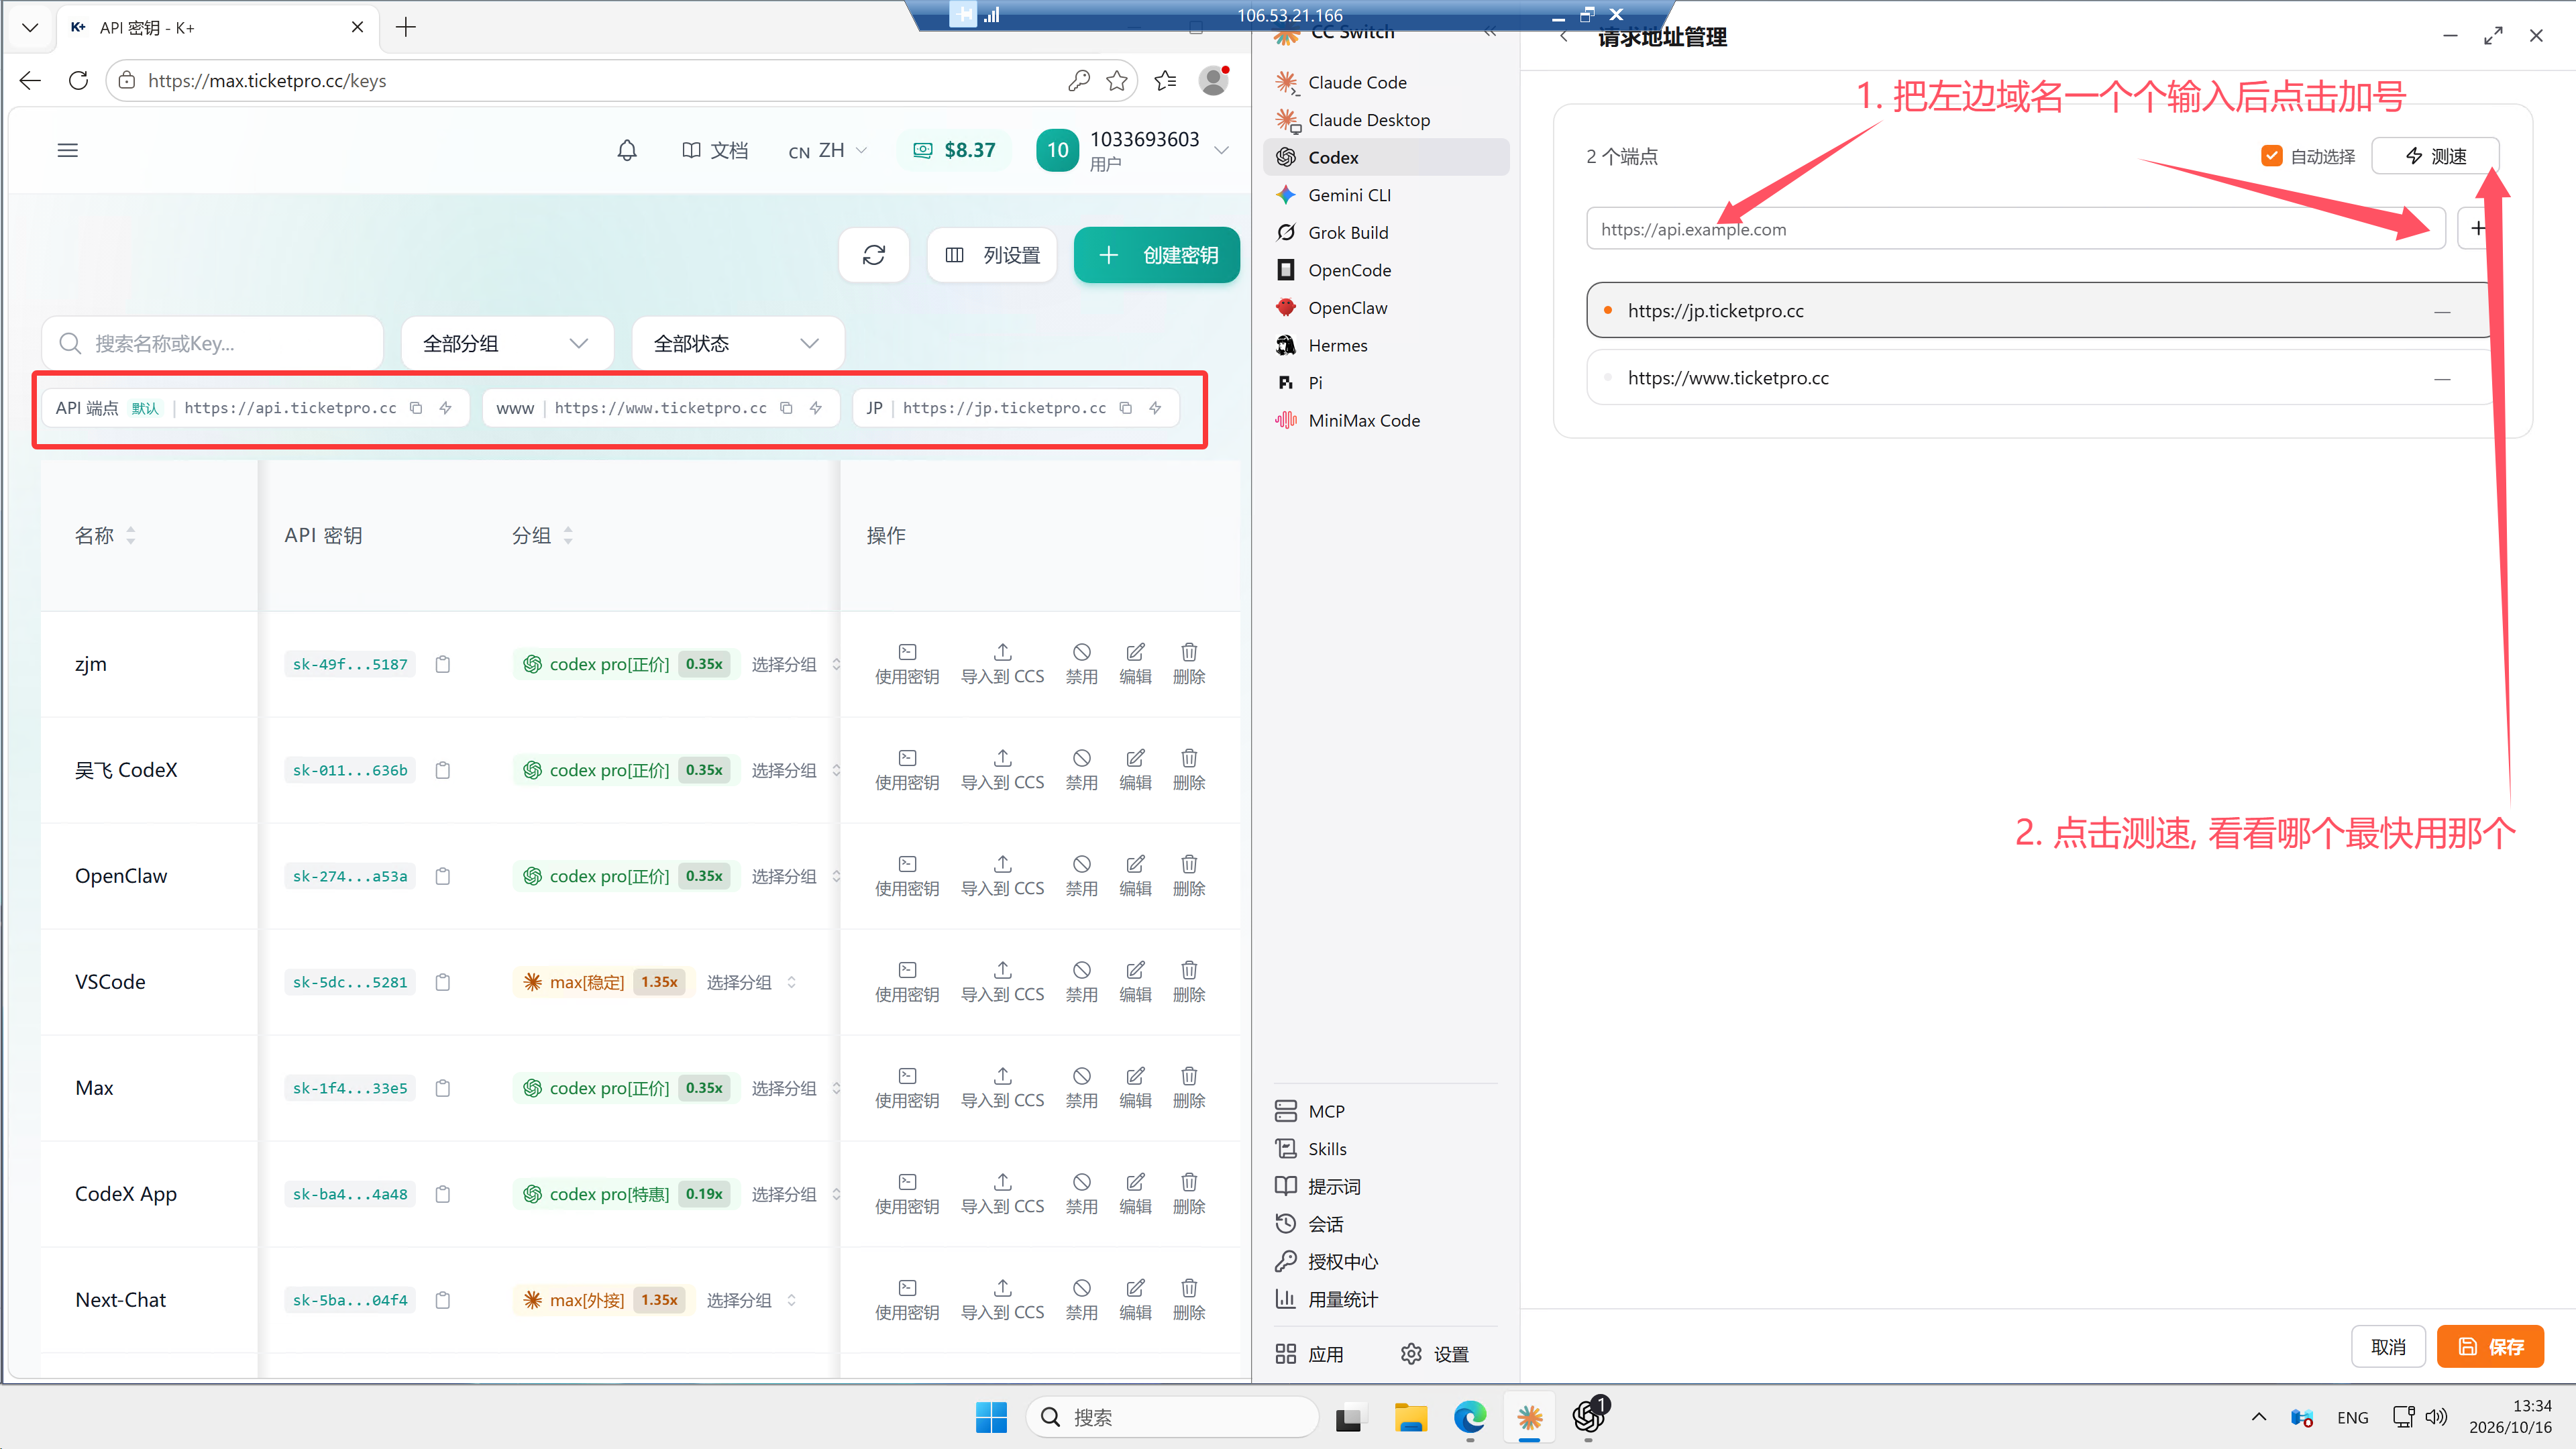Open Microsoft Edge from the taskbar

tap(1470, 1417)
